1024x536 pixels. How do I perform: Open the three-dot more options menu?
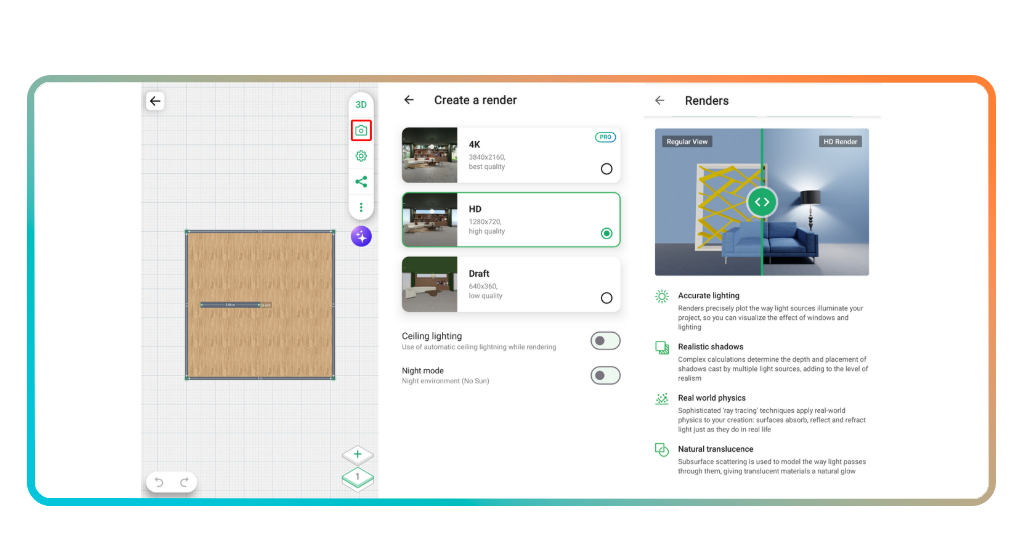coord(361,207)
